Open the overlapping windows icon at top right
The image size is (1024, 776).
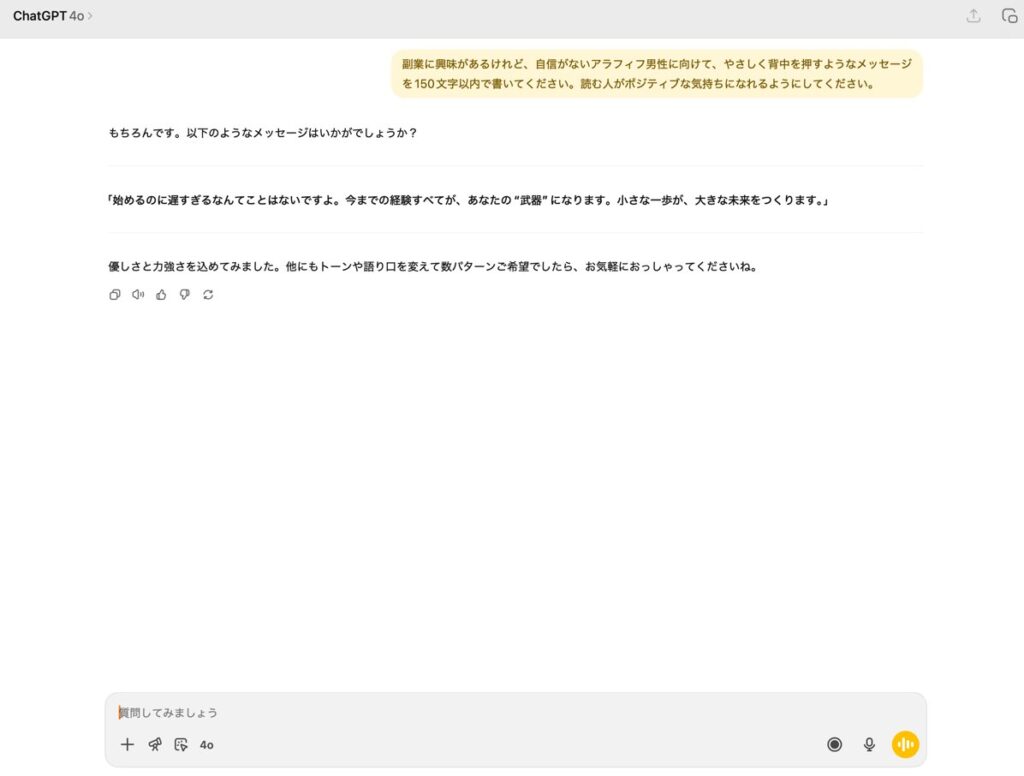coord(1009,16)
